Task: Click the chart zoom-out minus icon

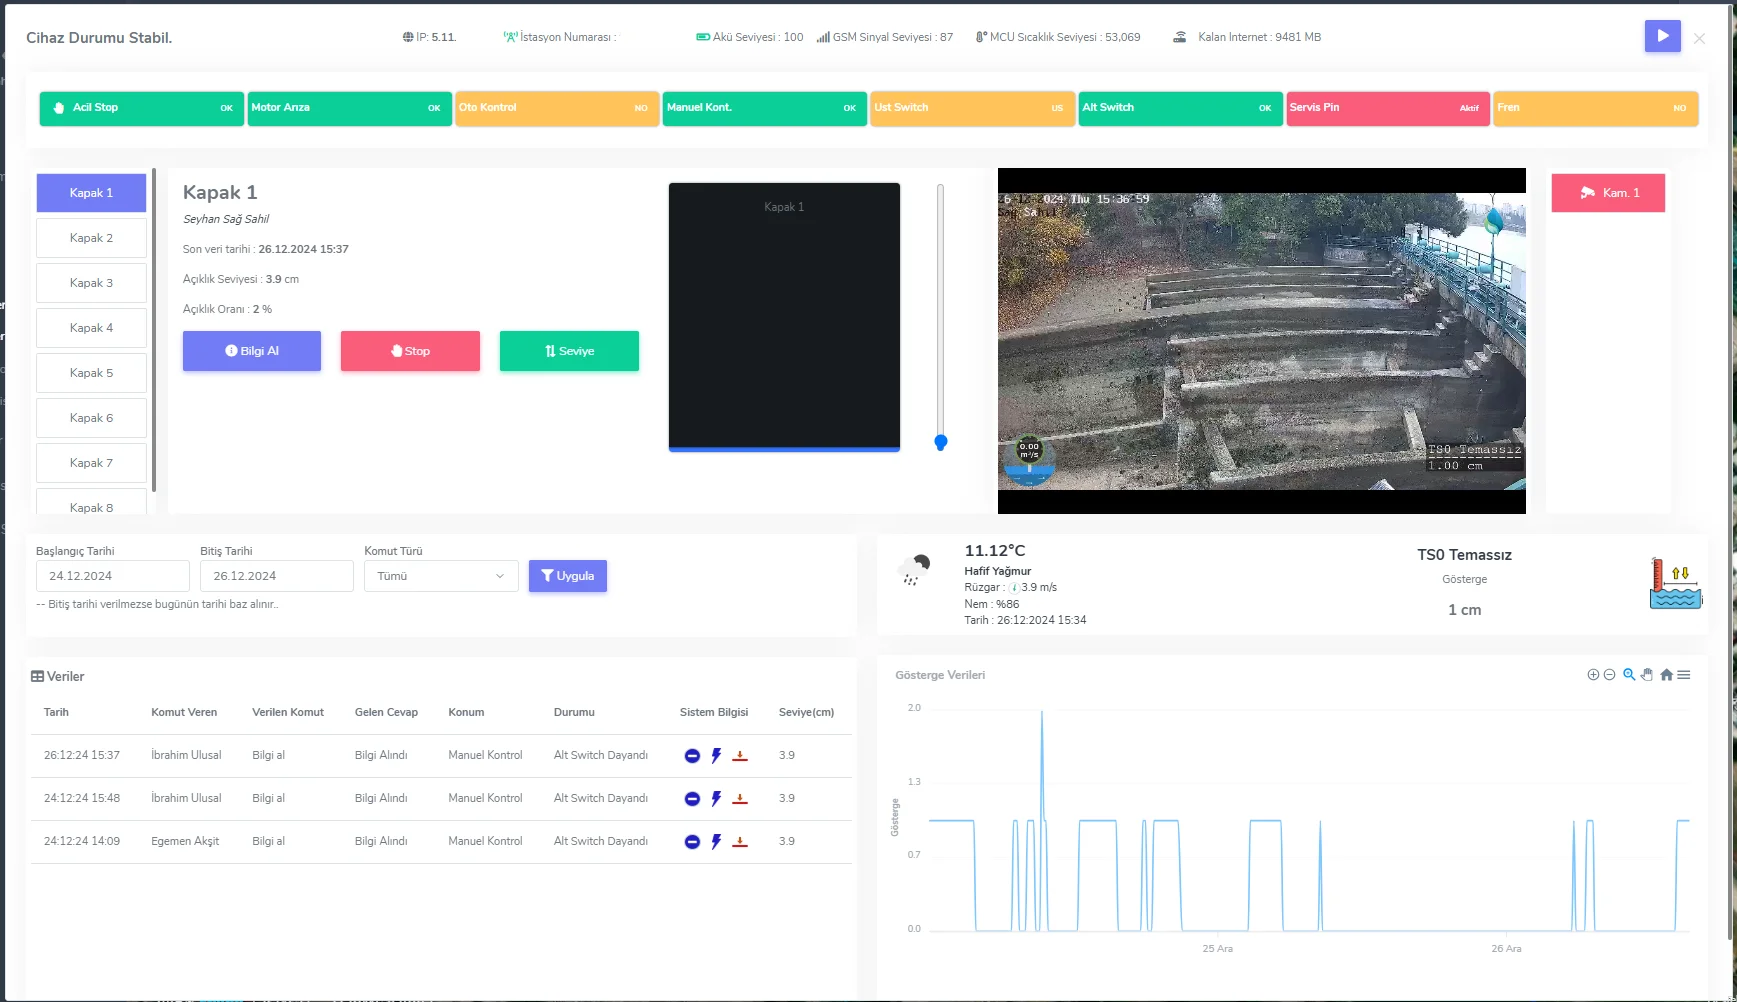Action: pyautogui.click(x=1609, y=675)
